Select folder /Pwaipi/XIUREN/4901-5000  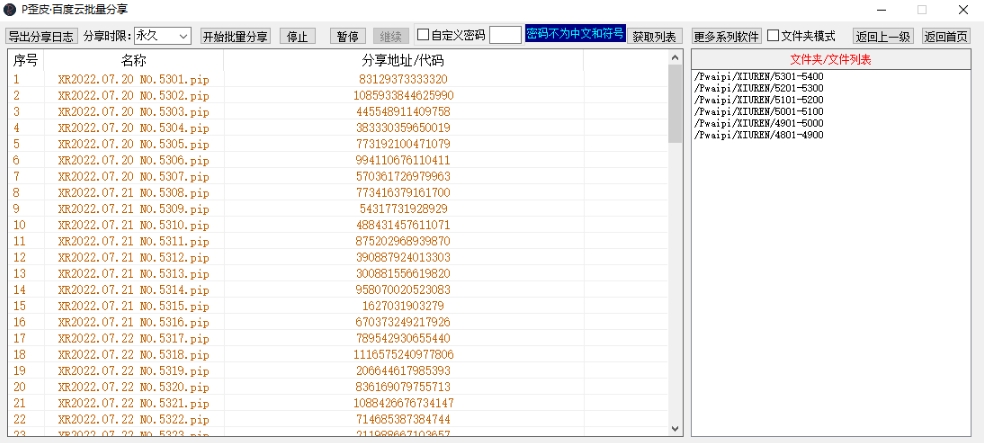click(759, 123)
